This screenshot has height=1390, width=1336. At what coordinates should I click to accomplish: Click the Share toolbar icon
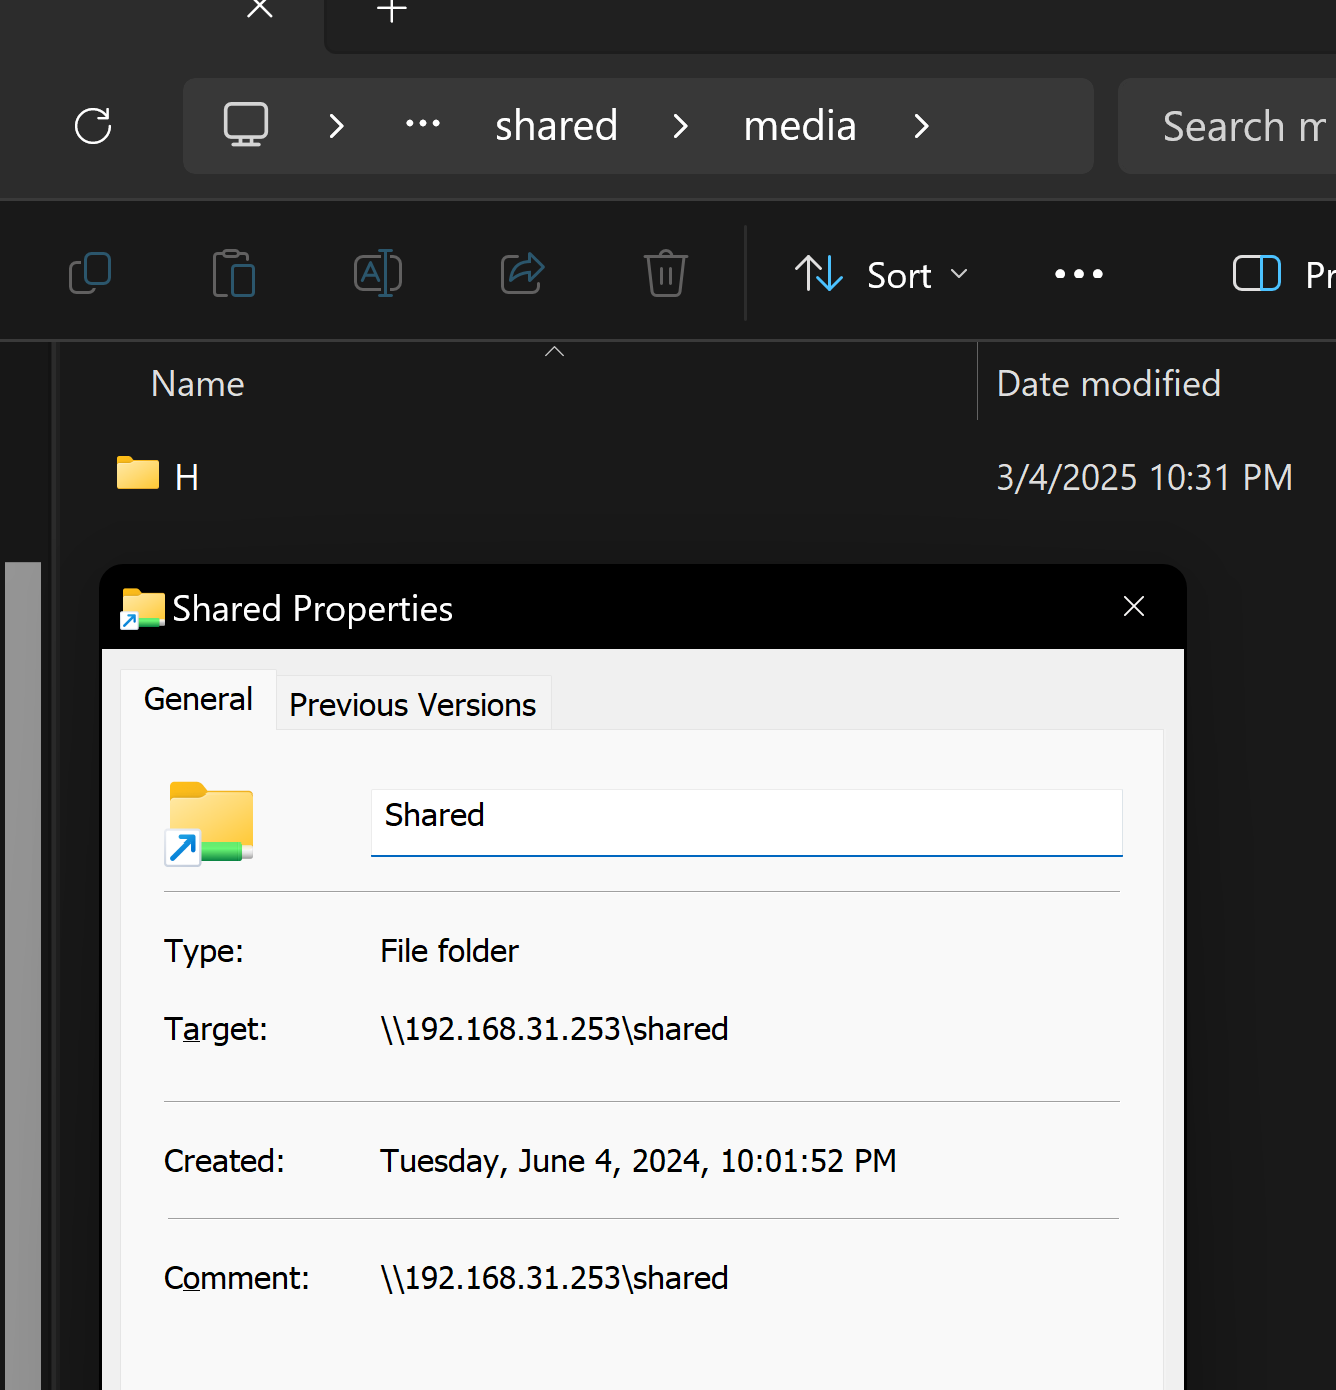(x=522, y=273)
